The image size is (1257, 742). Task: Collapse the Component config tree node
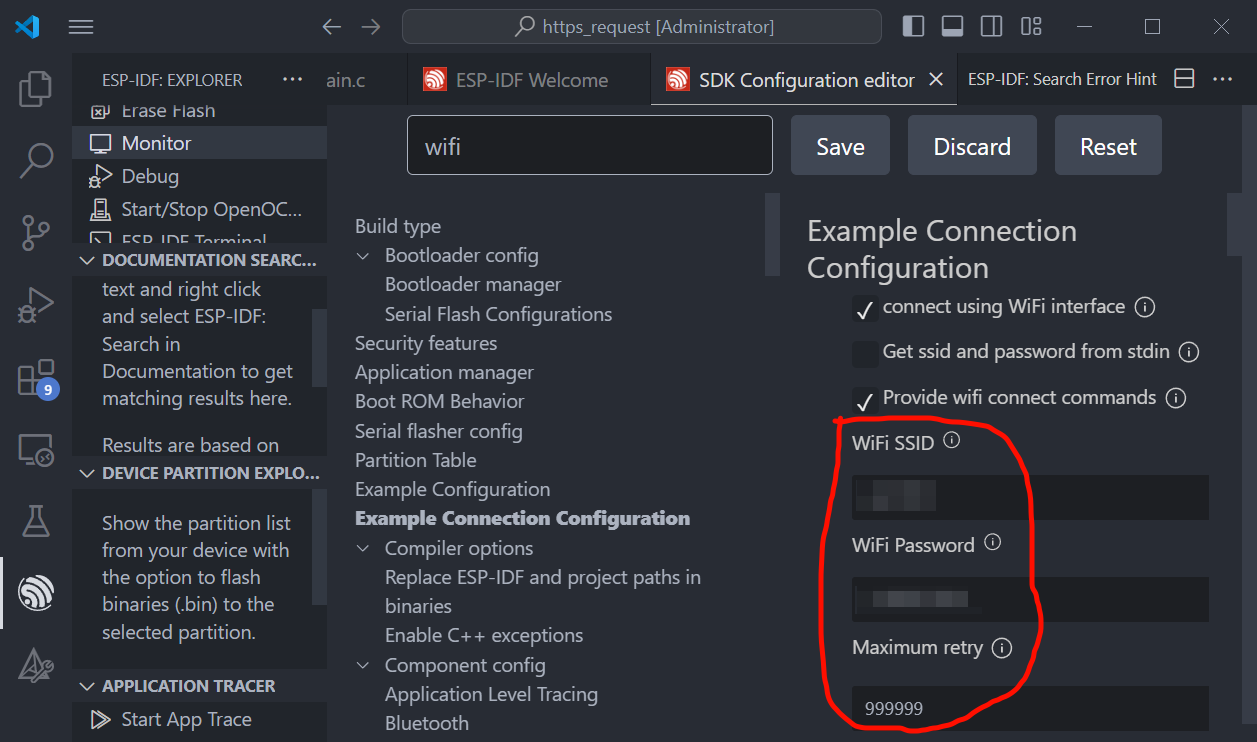point(363,666)
